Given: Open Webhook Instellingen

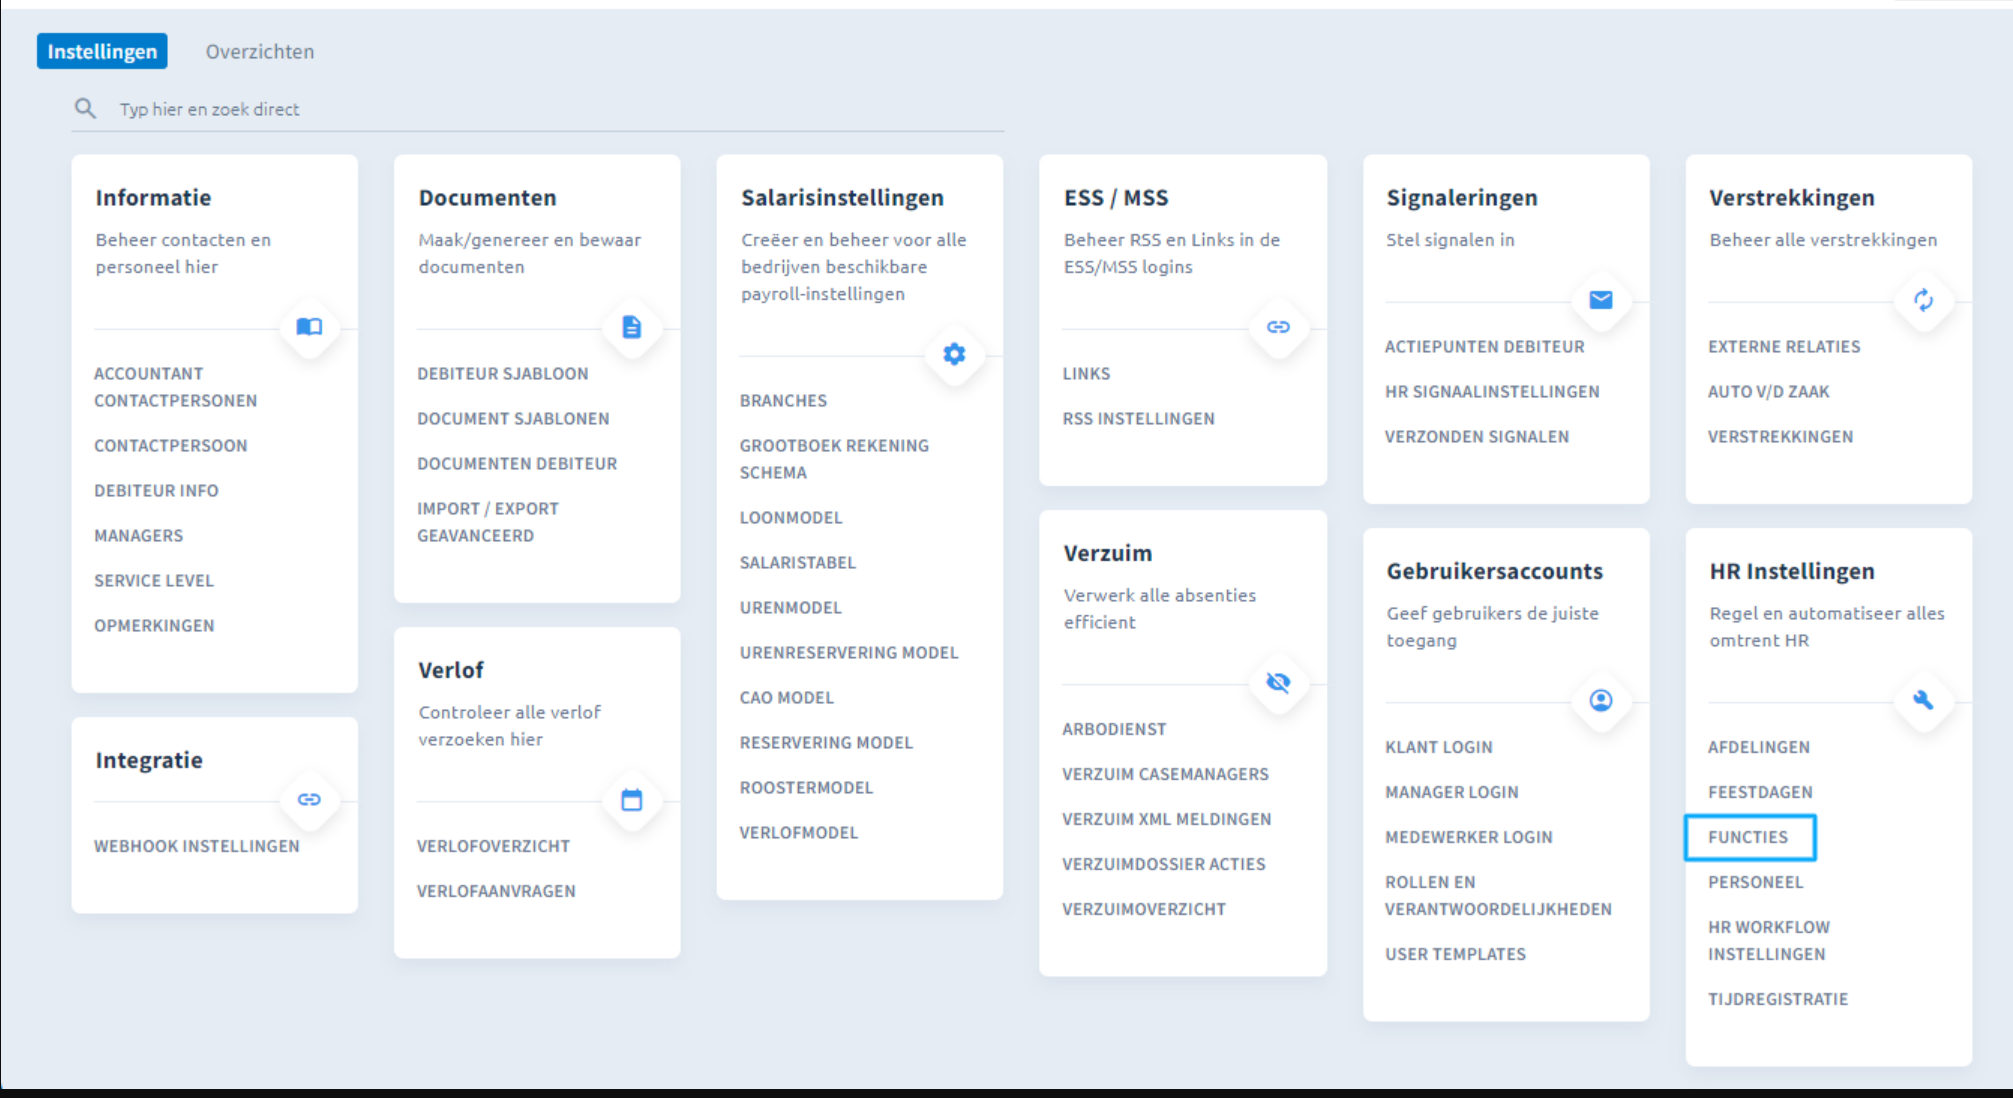Looking at the screenshot, I should [197, 846].
